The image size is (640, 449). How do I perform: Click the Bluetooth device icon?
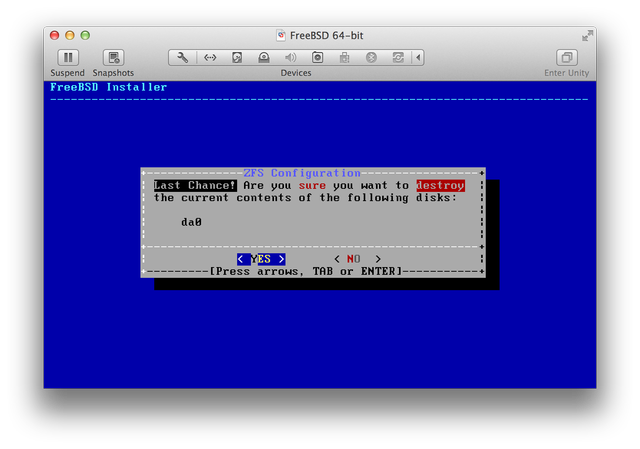pos(371,58)
